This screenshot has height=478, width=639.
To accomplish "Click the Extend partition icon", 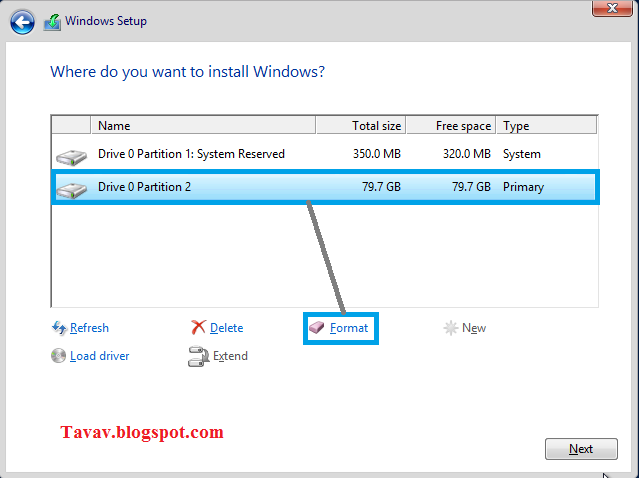I will pyautogui.click(x=198, y=356).
